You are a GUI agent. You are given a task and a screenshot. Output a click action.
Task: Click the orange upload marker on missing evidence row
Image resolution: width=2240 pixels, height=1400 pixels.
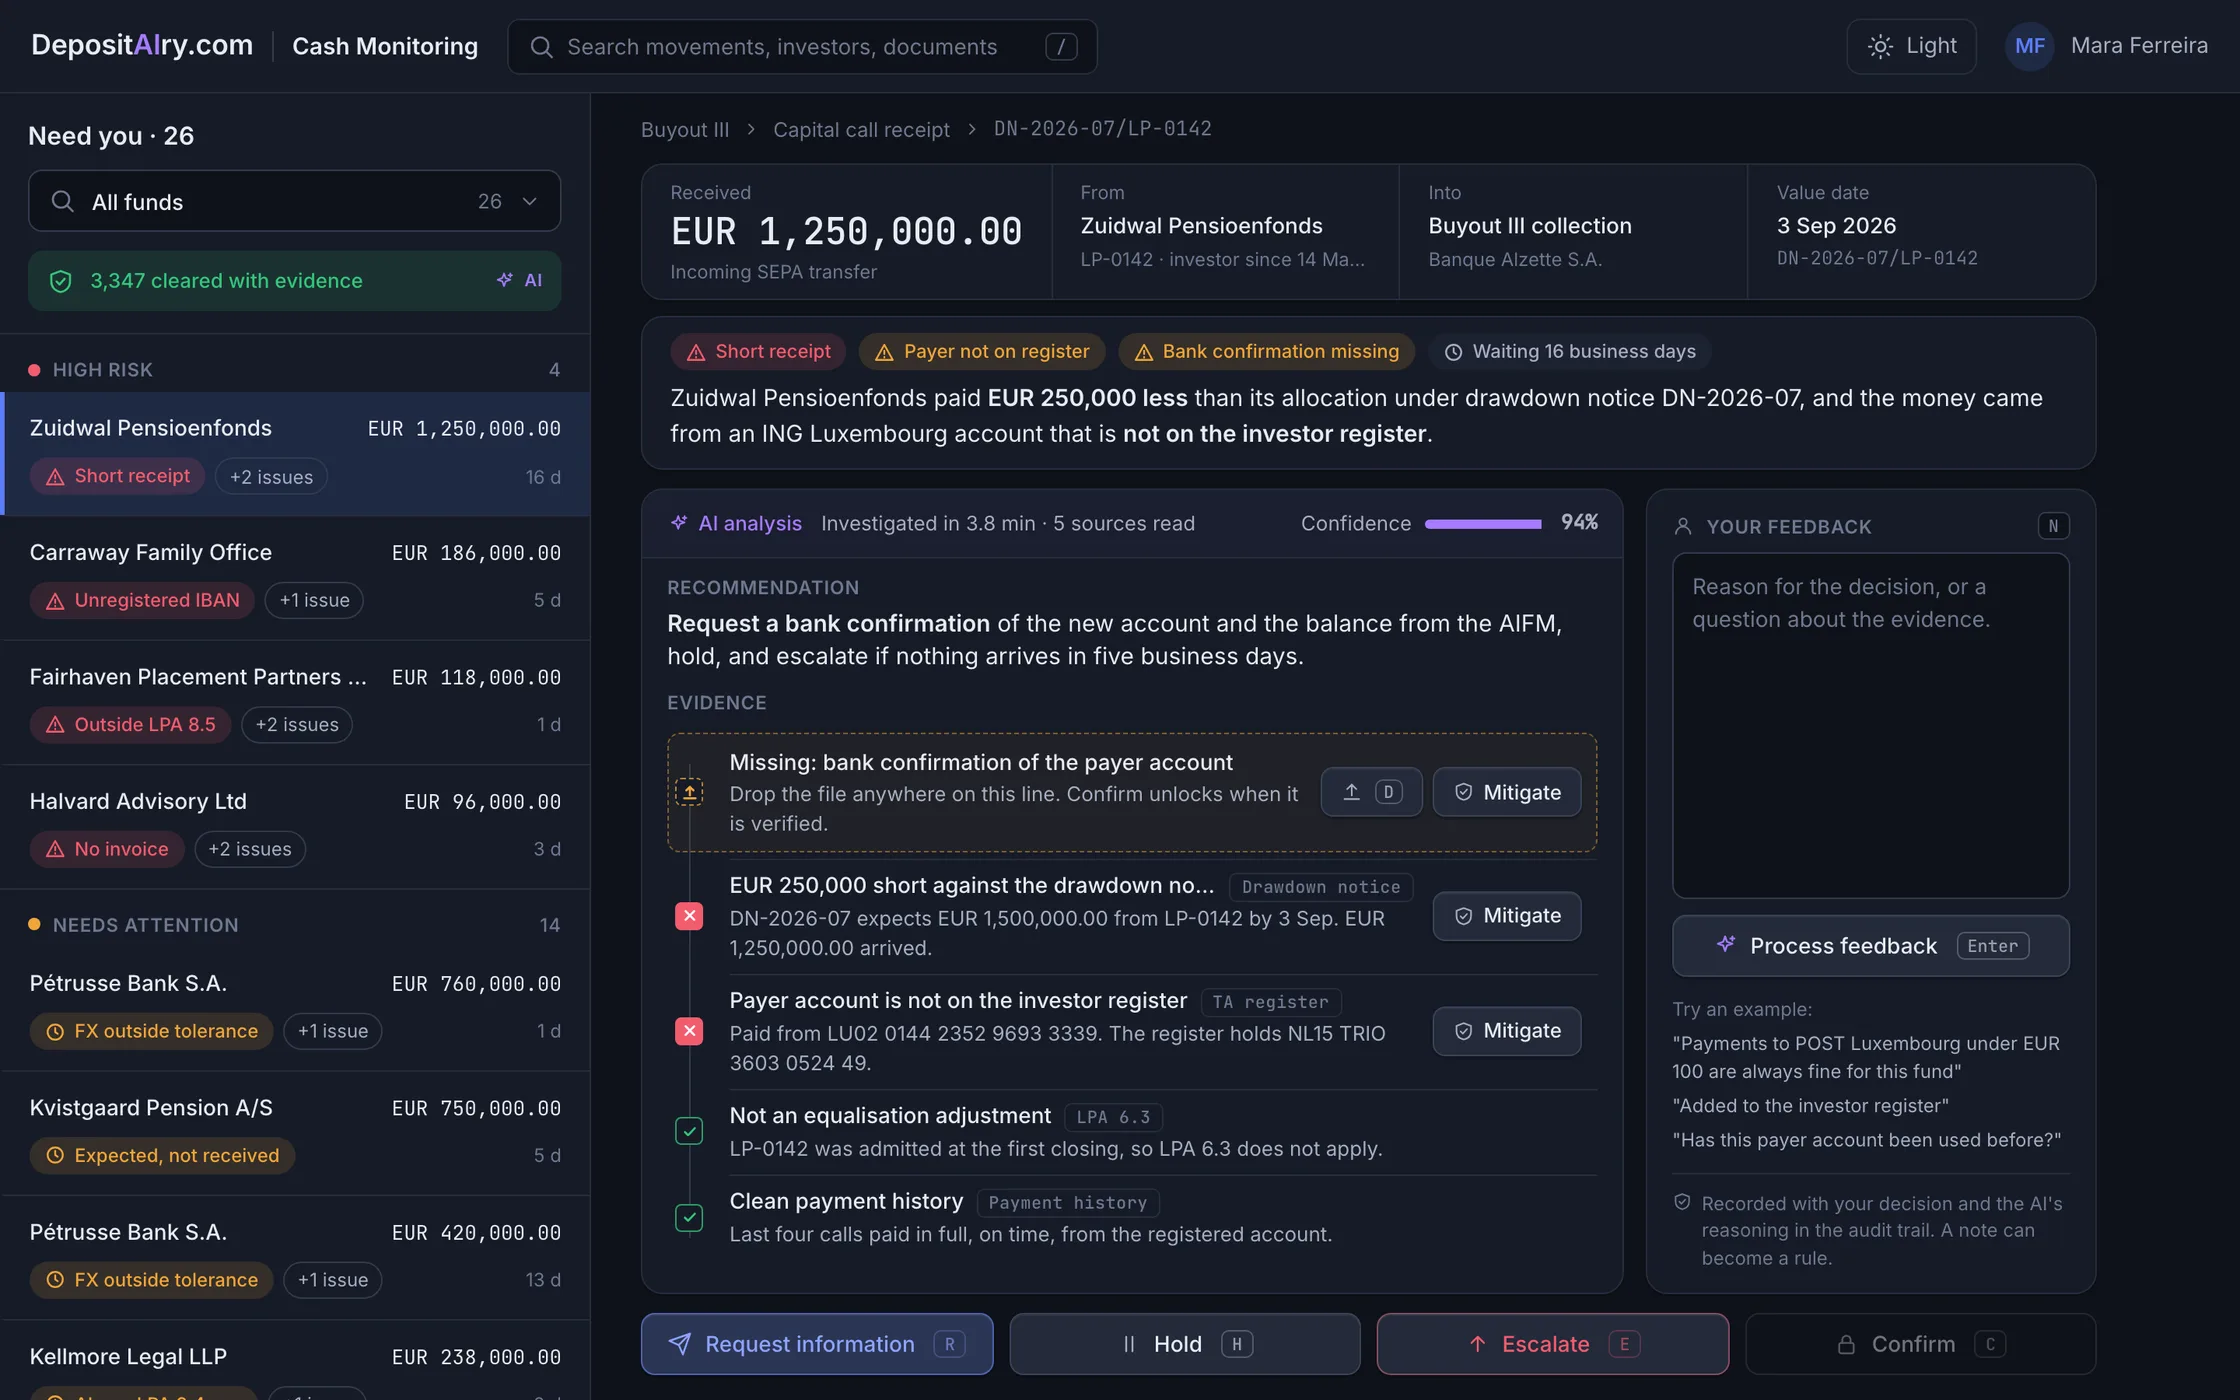point(689,792)
